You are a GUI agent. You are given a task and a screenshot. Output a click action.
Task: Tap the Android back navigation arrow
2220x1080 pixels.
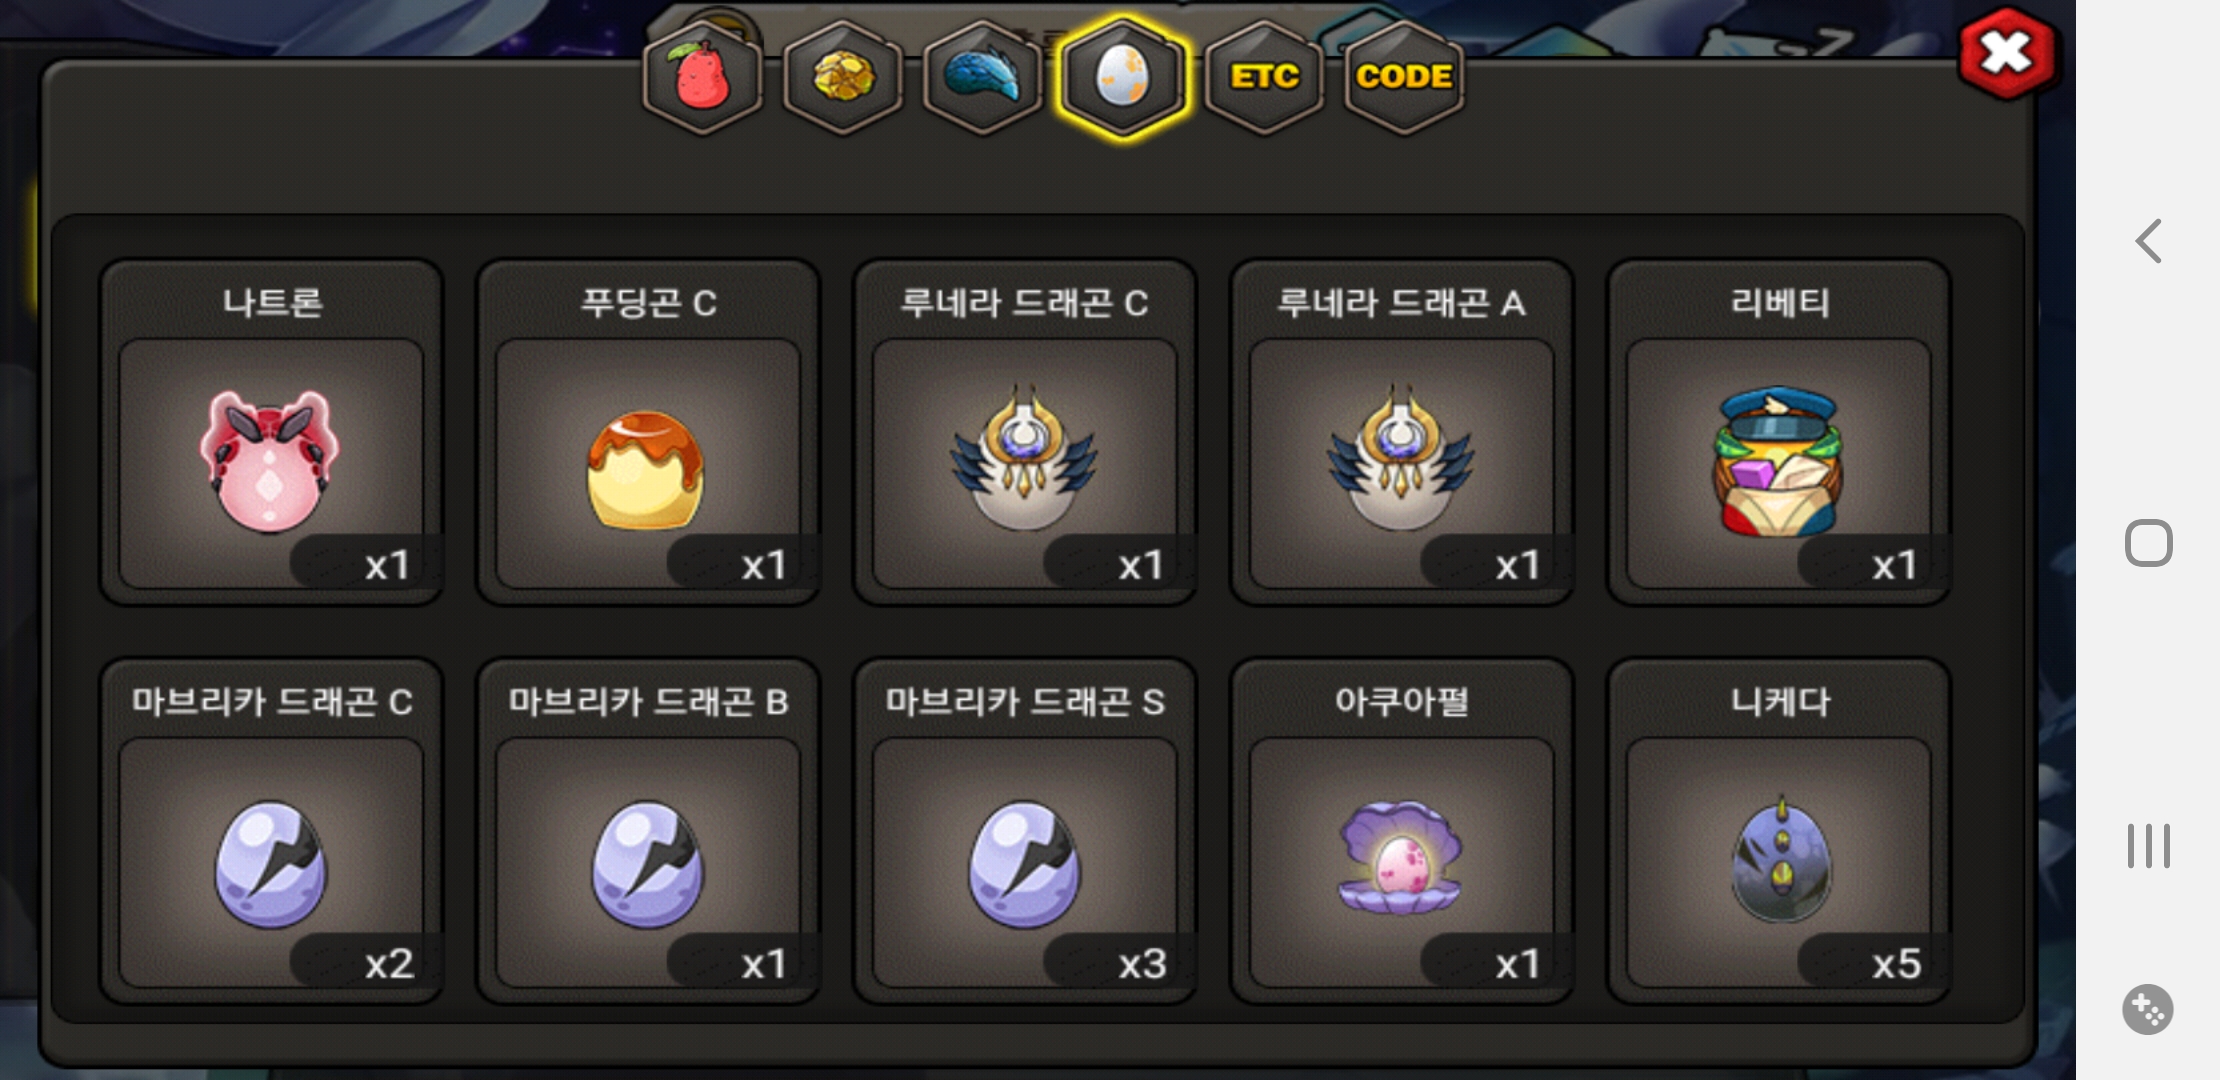pyautogui.click(x=2148, y=241)
